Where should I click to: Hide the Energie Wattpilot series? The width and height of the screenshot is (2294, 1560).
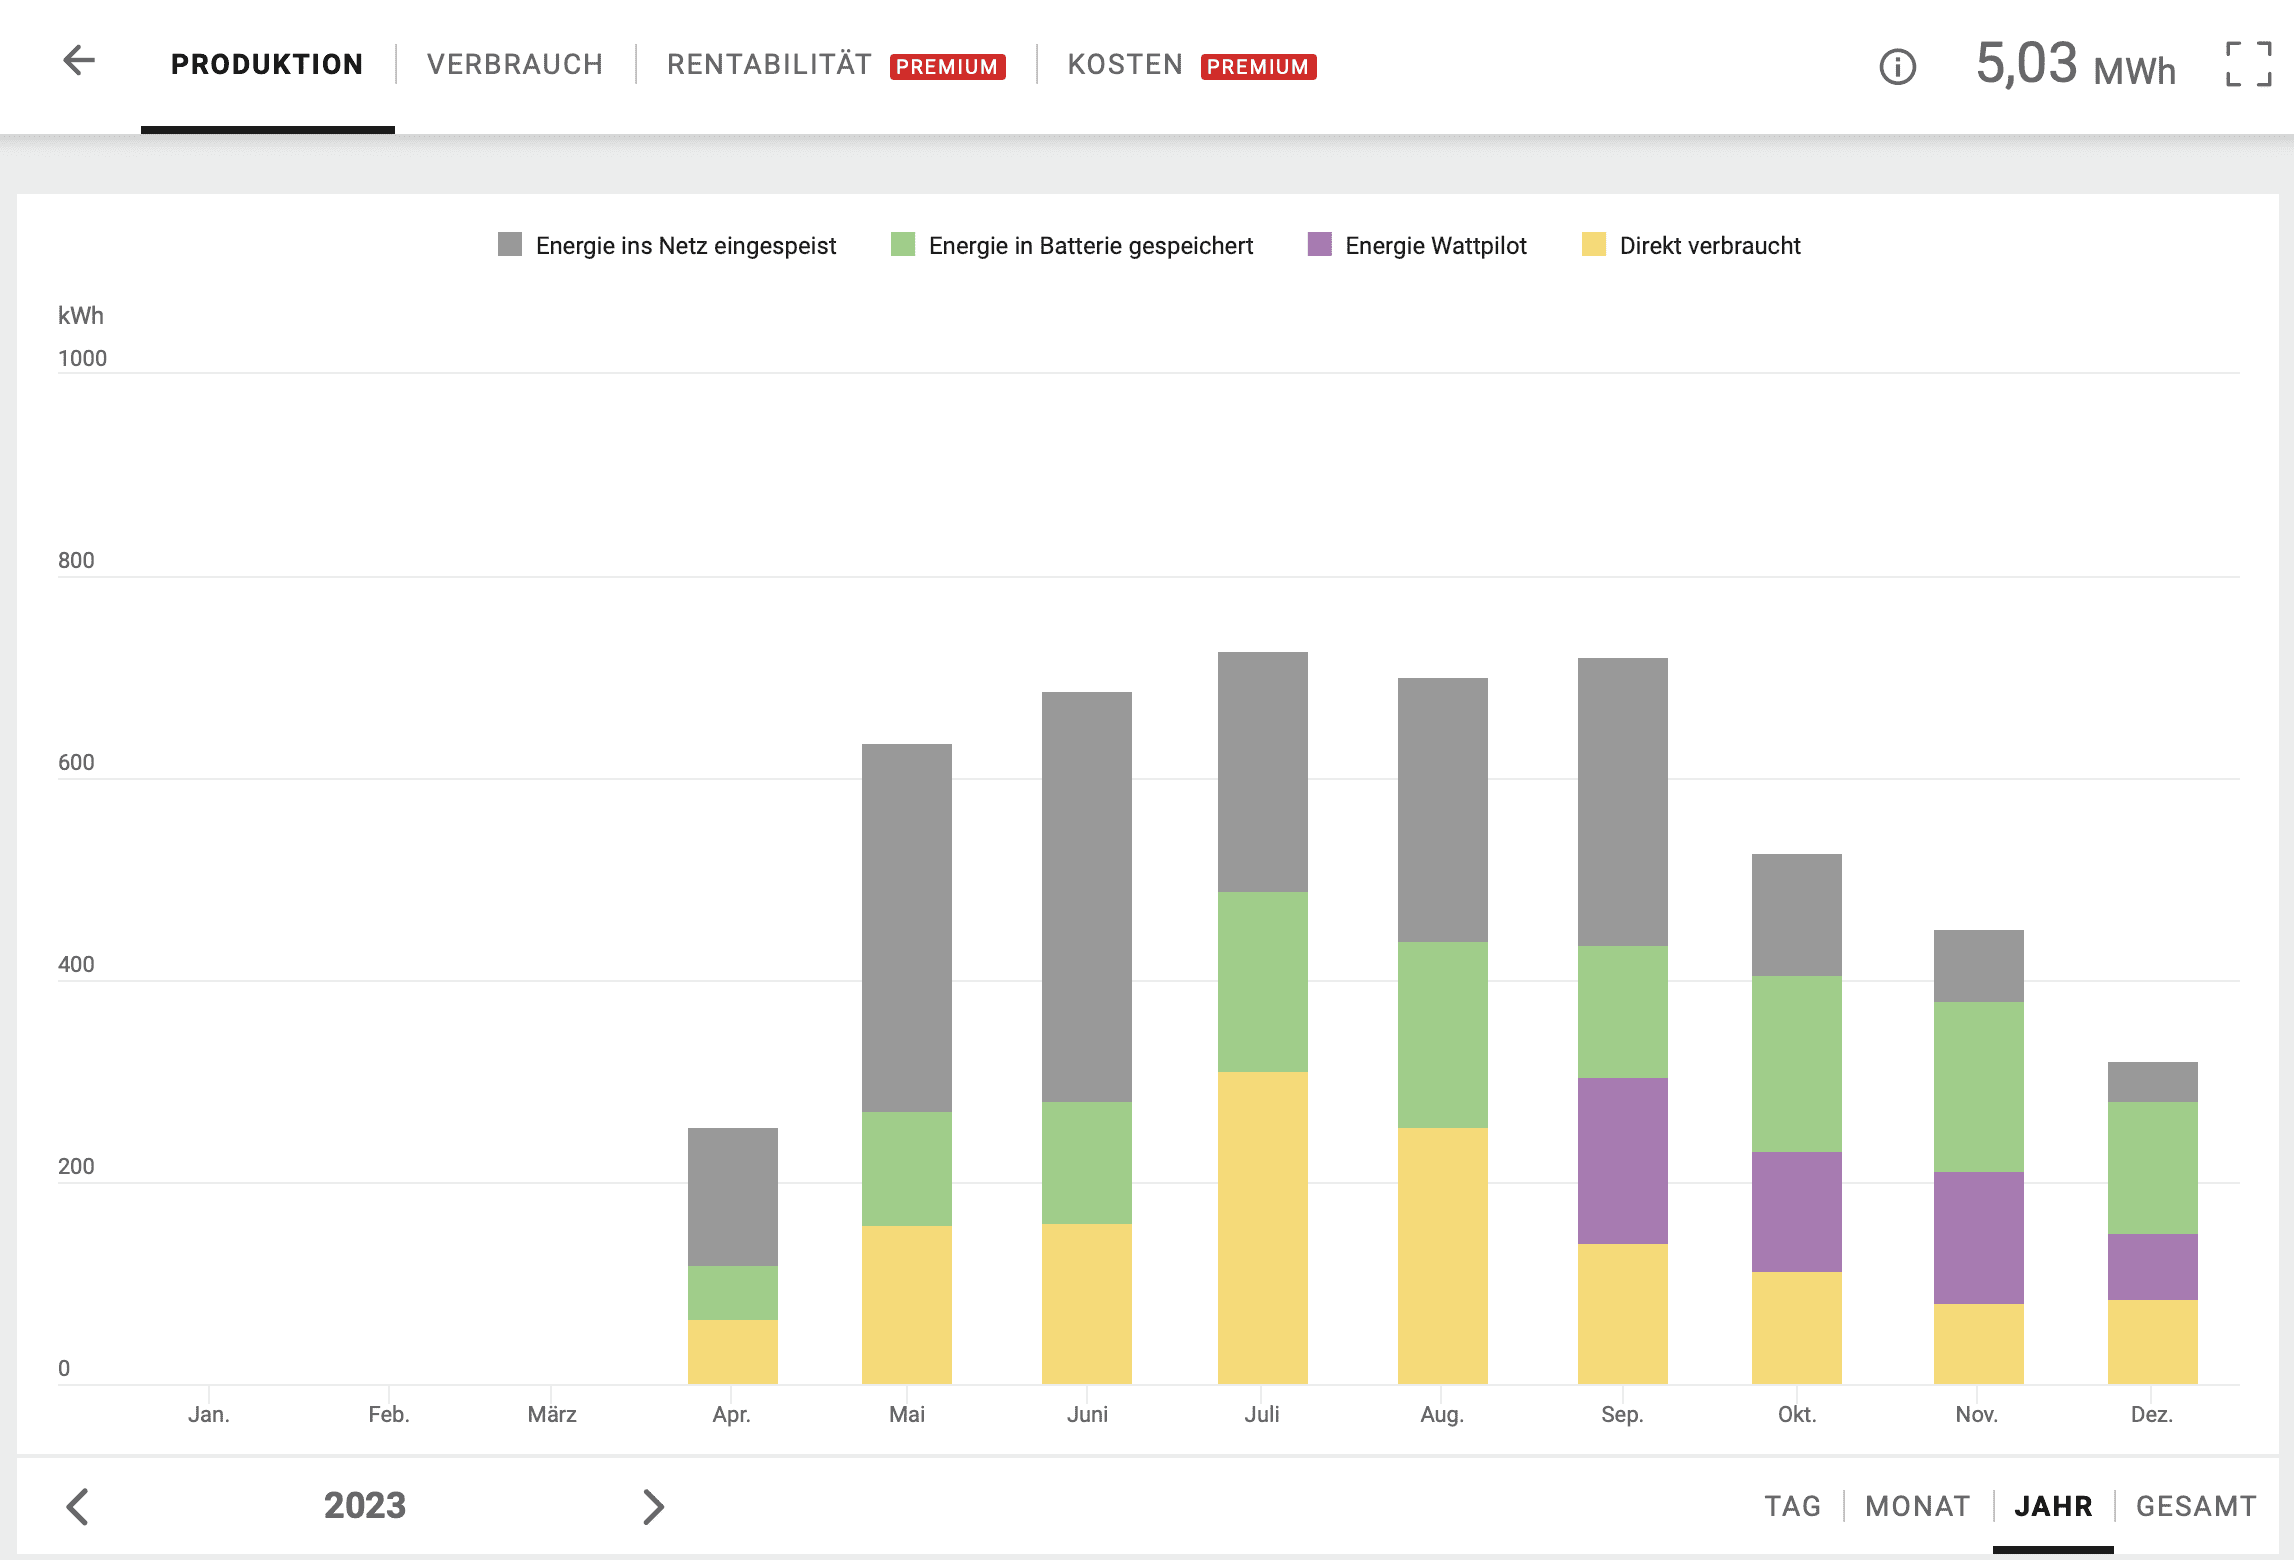(1417, 245)
